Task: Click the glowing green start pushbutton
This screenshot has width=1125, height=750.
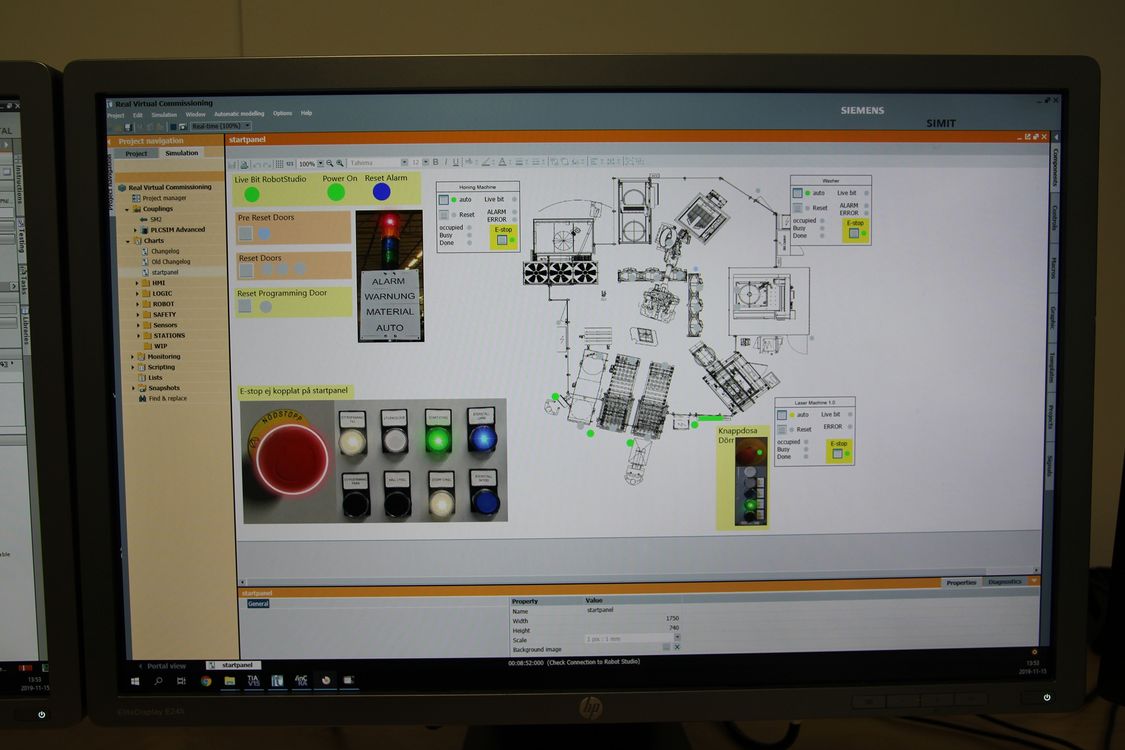Action: click(438, 439)
